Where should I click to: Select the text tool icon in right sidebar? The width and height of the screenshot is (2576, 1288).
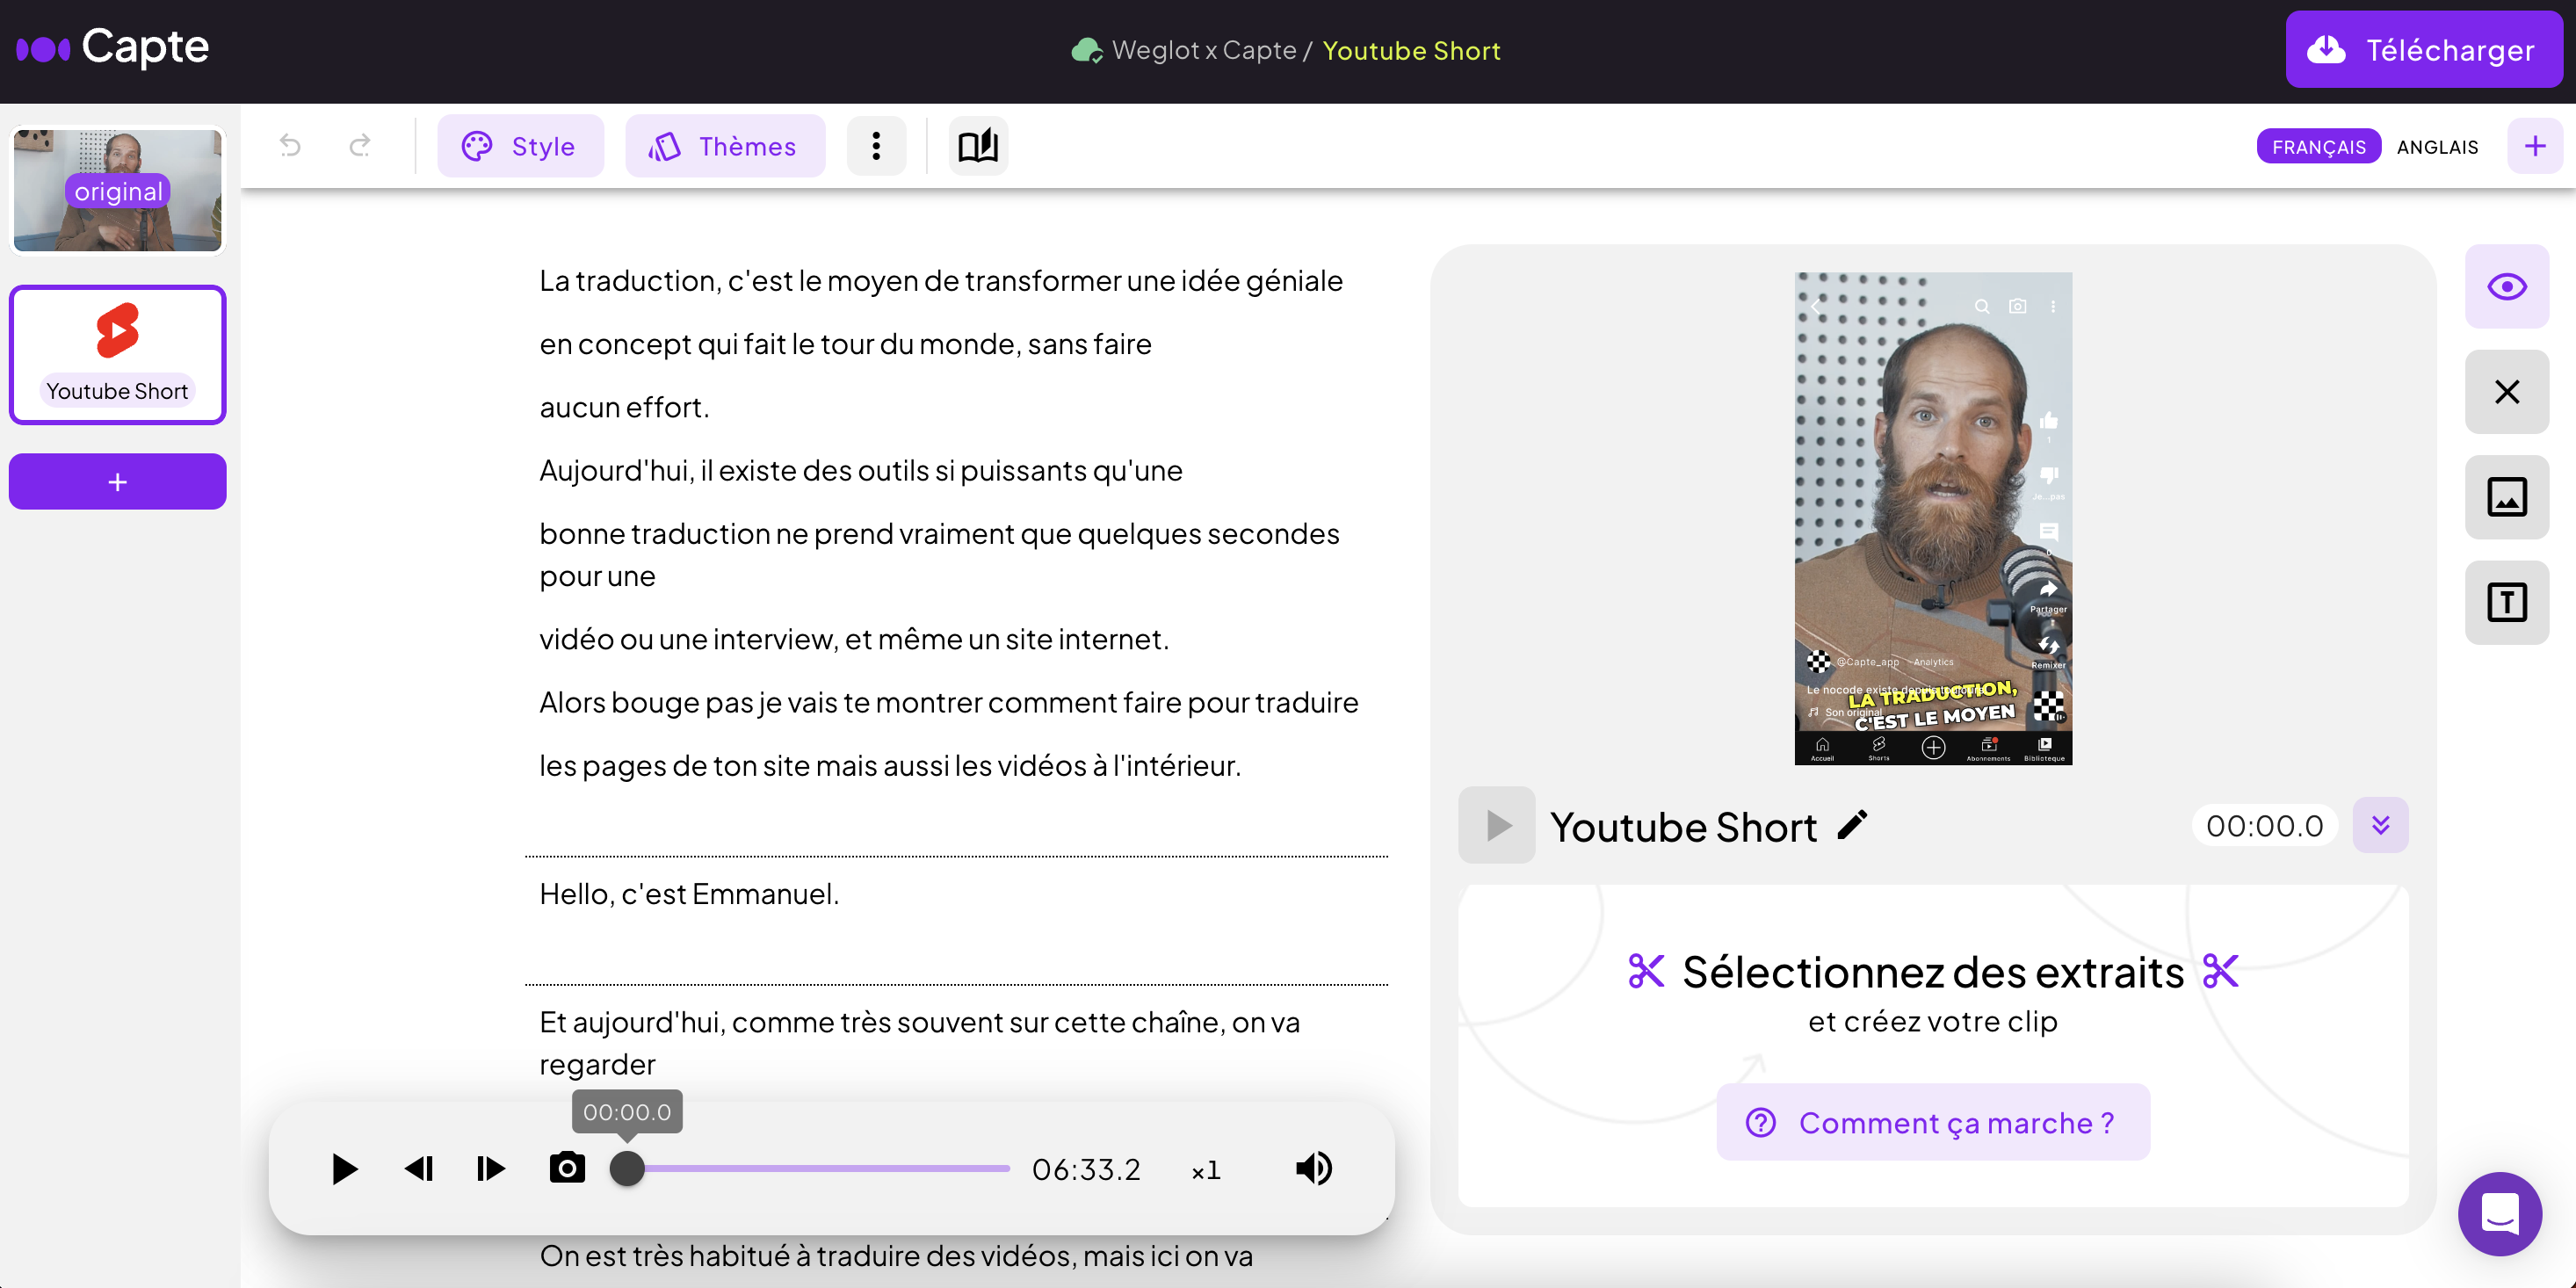[2507, 601]
